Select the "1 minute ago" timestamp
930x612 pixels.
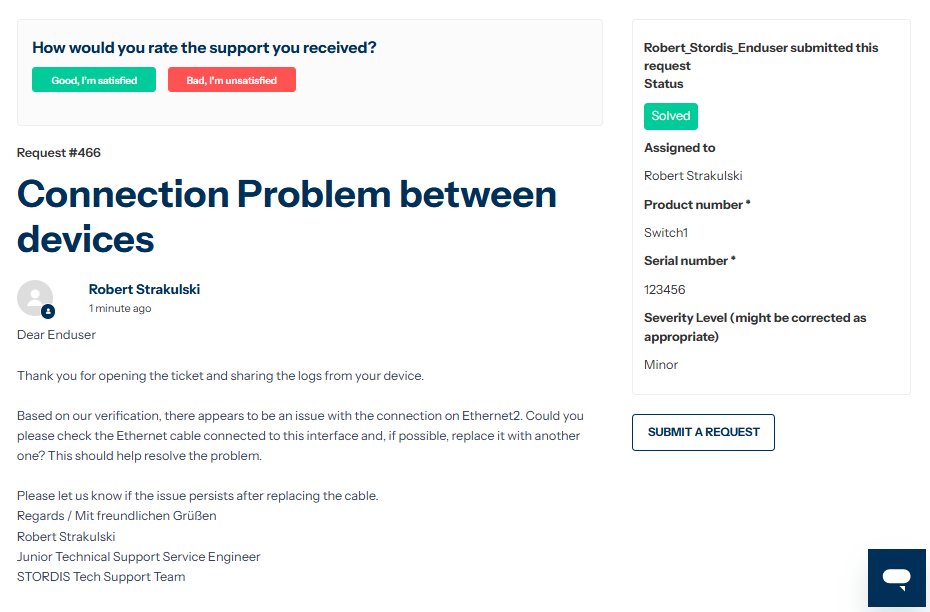(120, 308)
